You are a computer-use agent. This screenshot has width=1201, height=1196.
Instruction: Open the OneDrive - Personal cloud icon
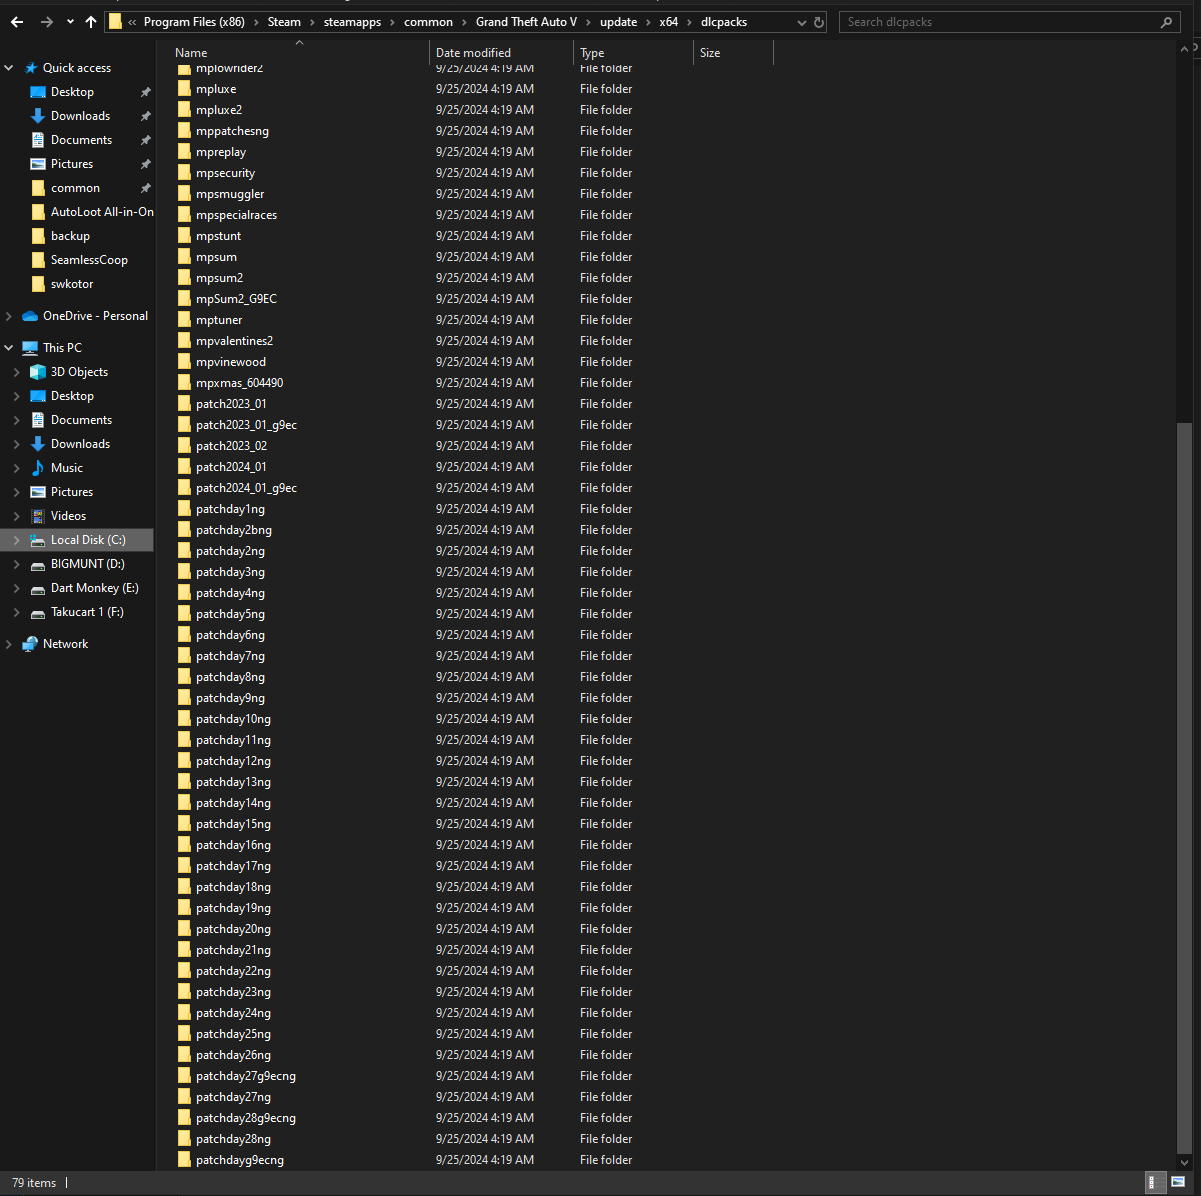click(30, 316)
